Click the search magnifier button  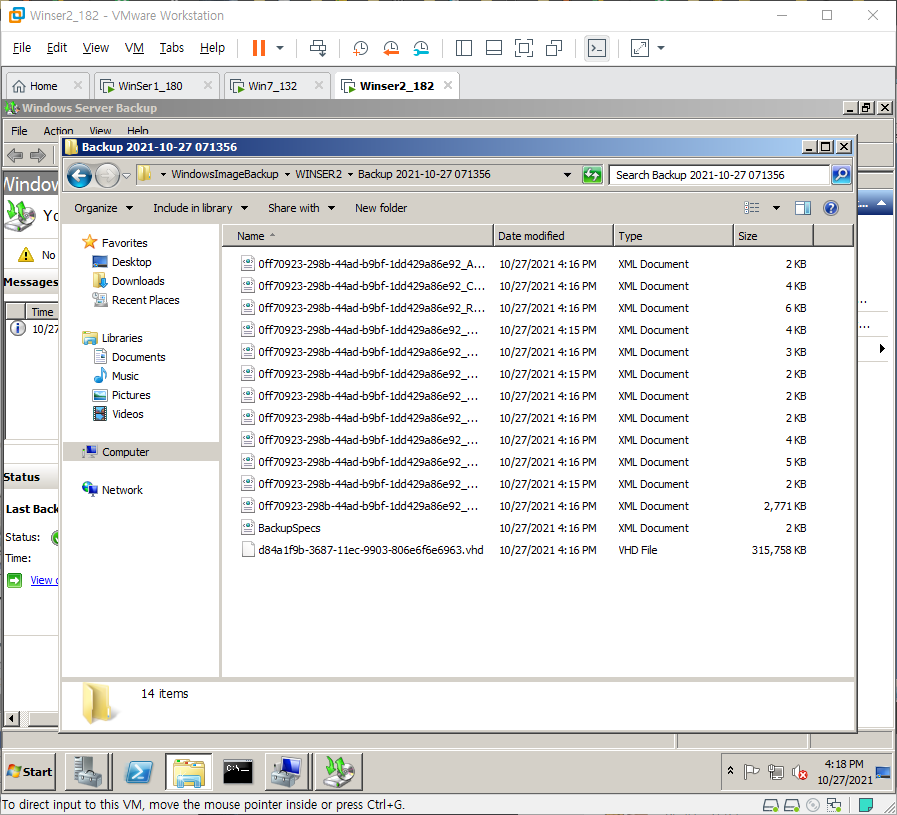[841, 175]
